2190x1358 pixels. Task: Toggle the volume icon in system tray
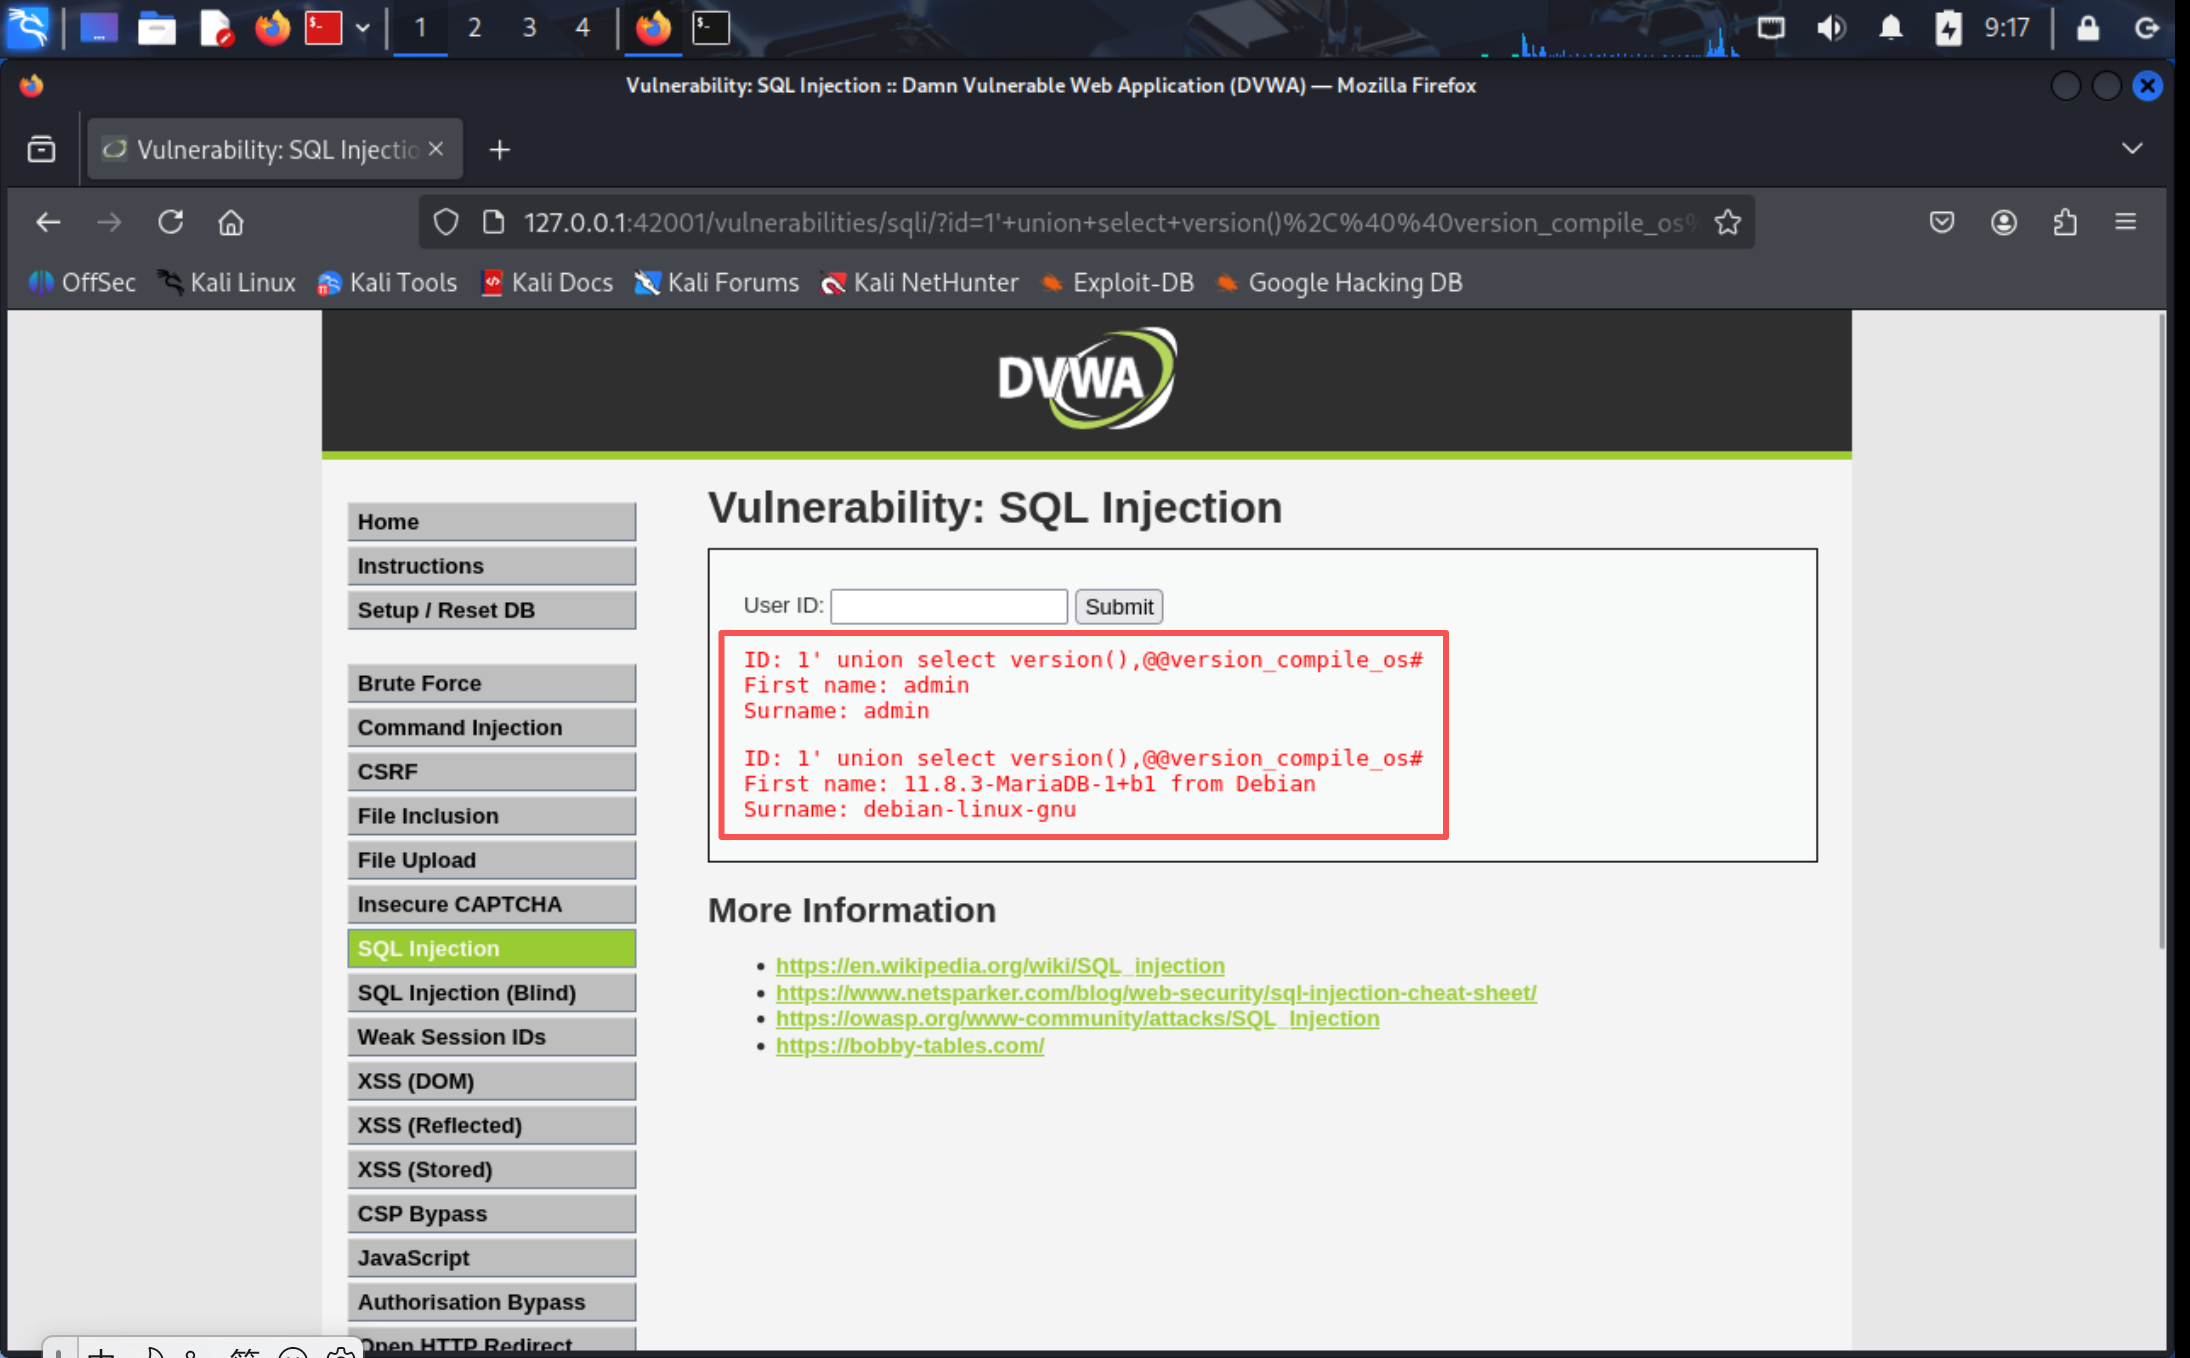click(x=1830, y=28)
